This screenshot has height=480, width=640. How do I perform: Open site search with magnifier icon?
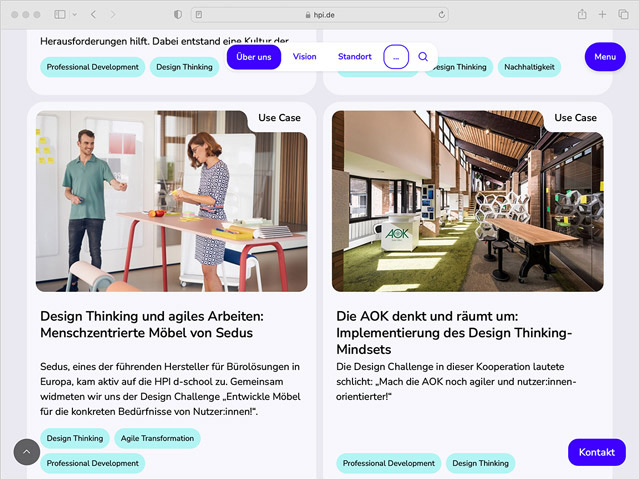tap(423, 57)
